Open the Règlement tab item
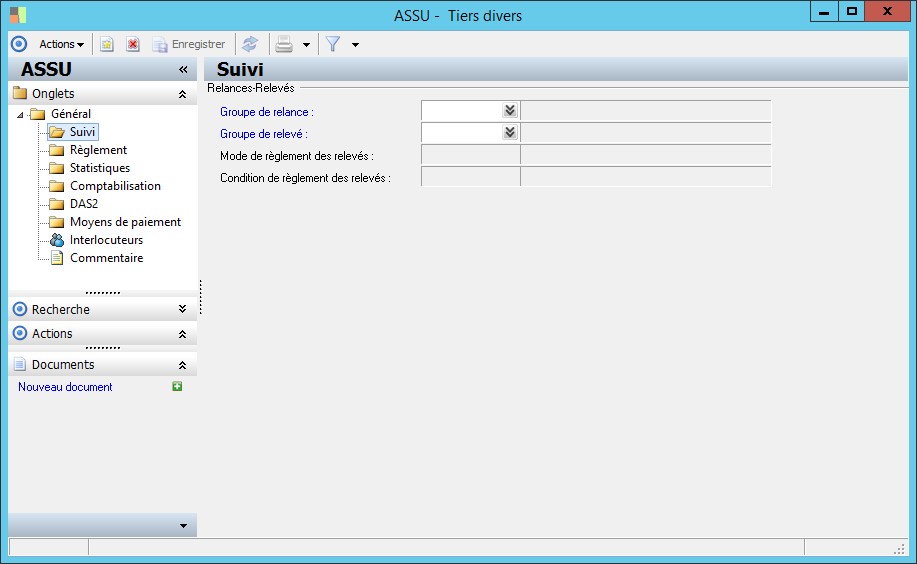This screenshot has width=917, height=564. pos(98,150)
